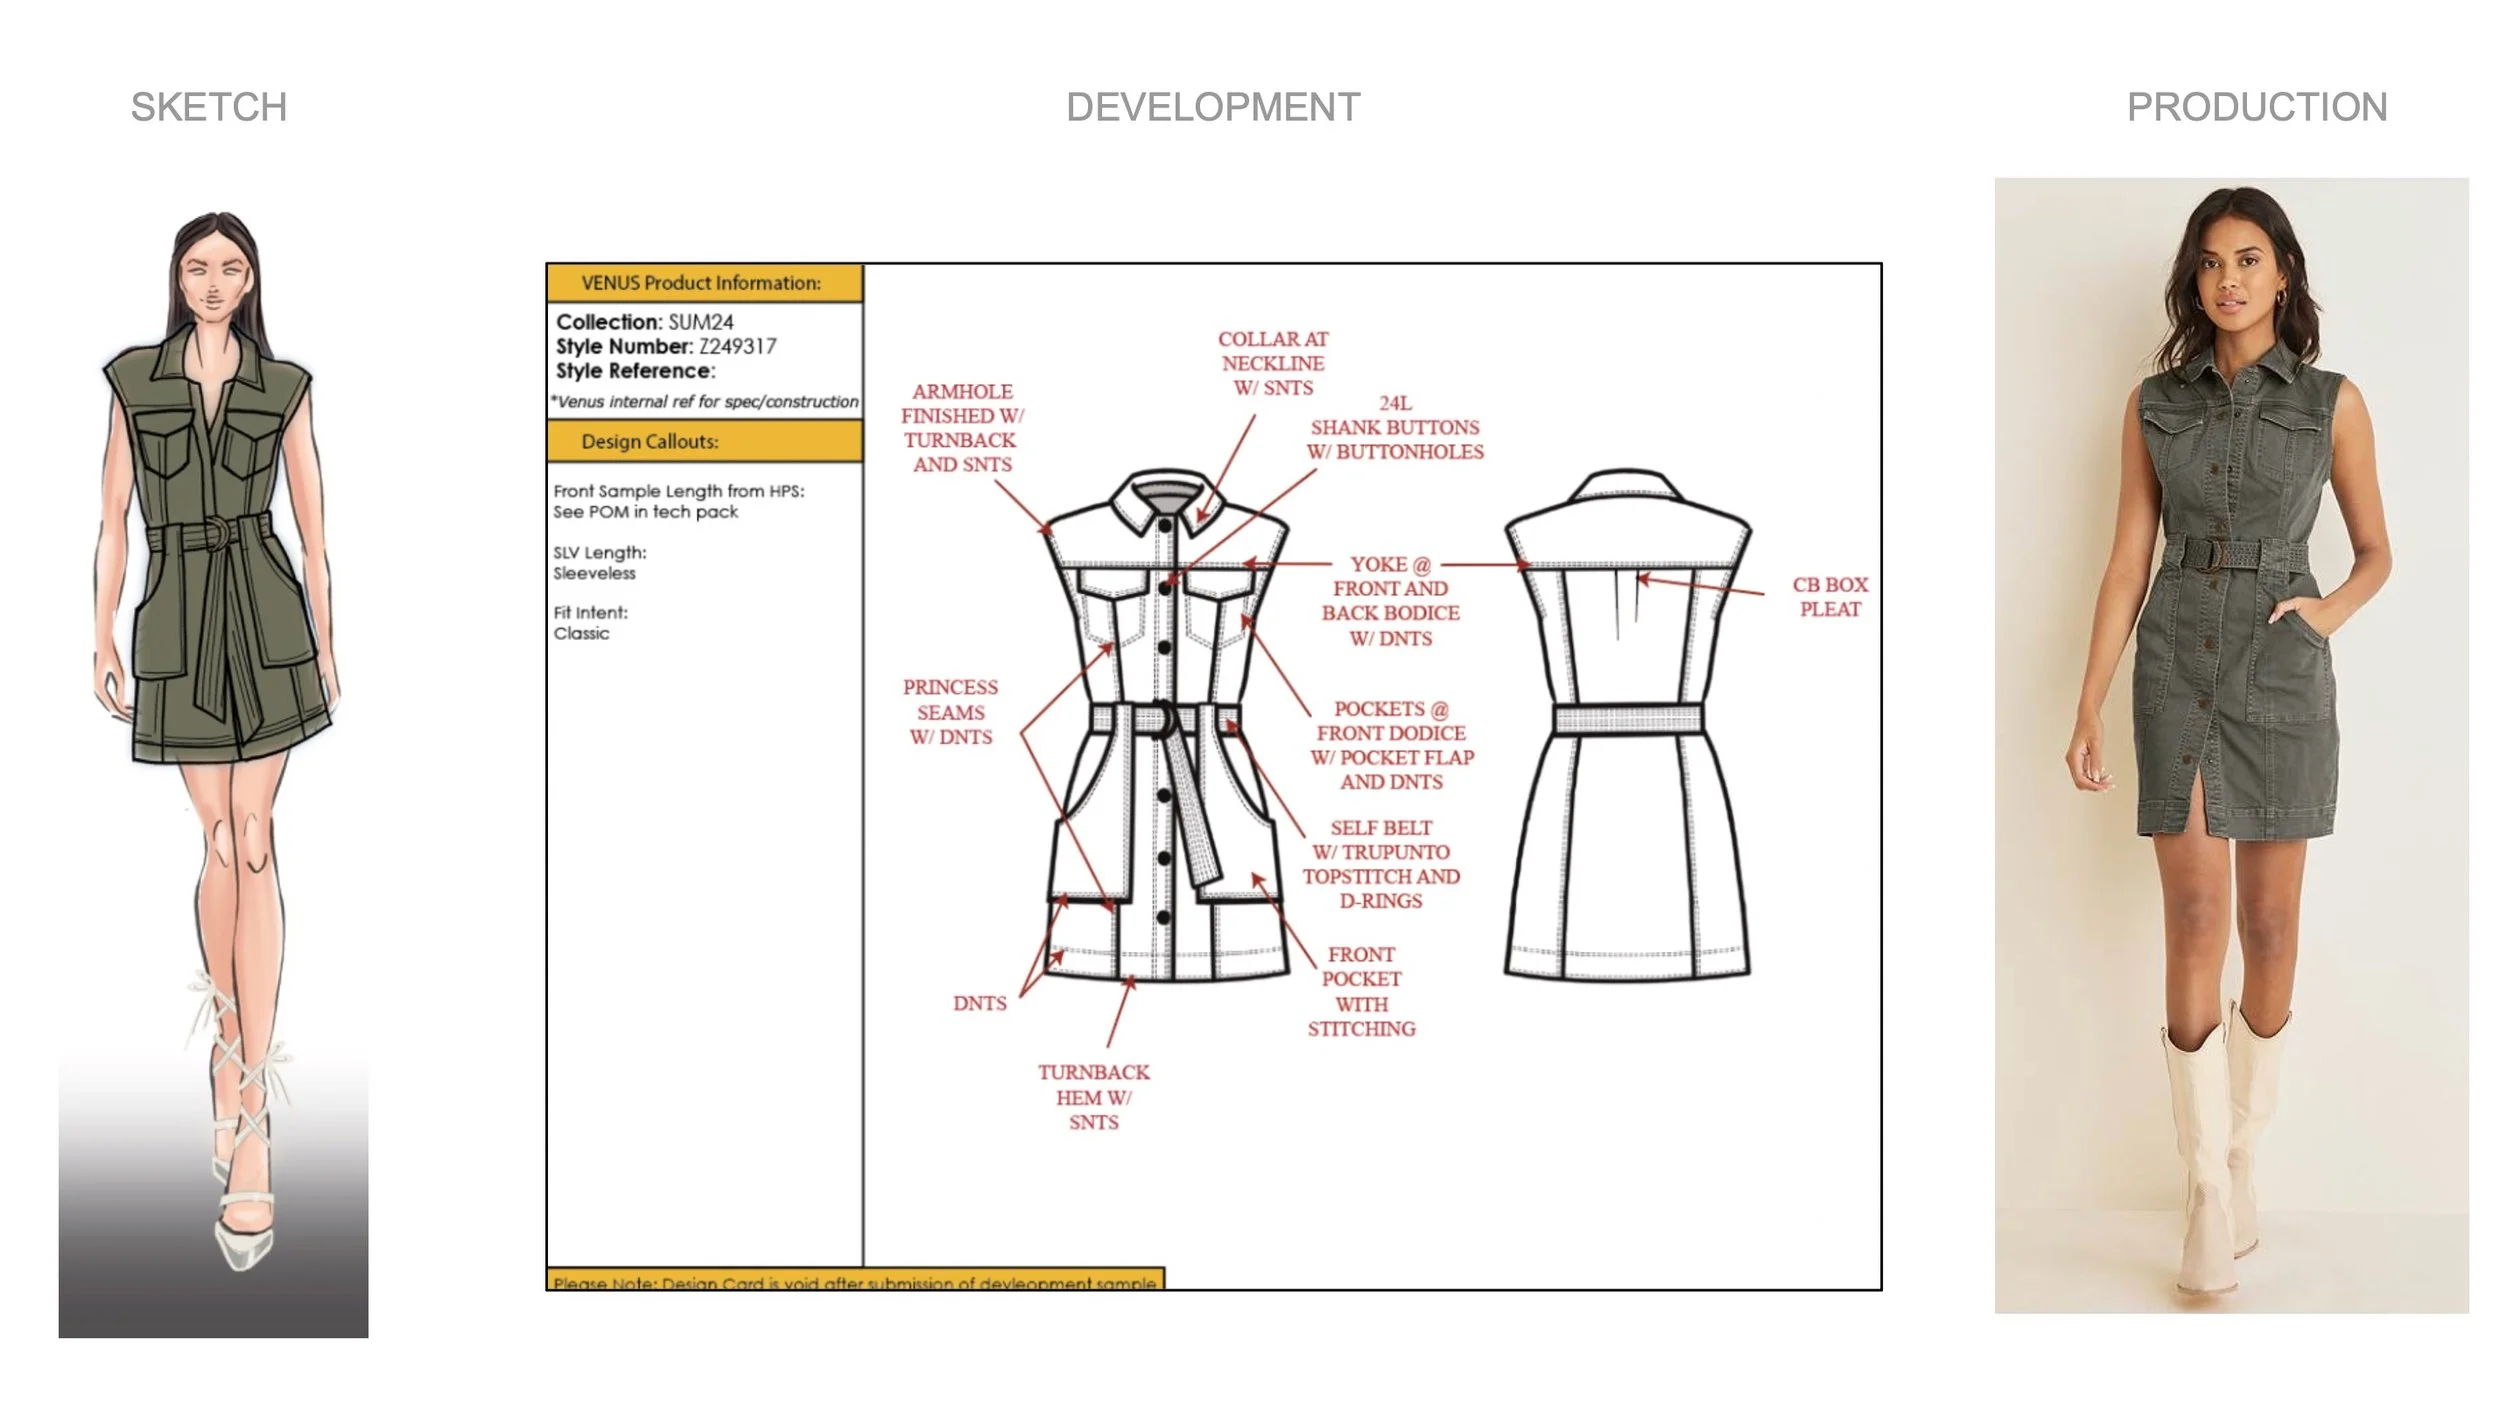Click the SKETCH heading text
The height and width of the screenshot is (1402, 2500).
point(209,107)
